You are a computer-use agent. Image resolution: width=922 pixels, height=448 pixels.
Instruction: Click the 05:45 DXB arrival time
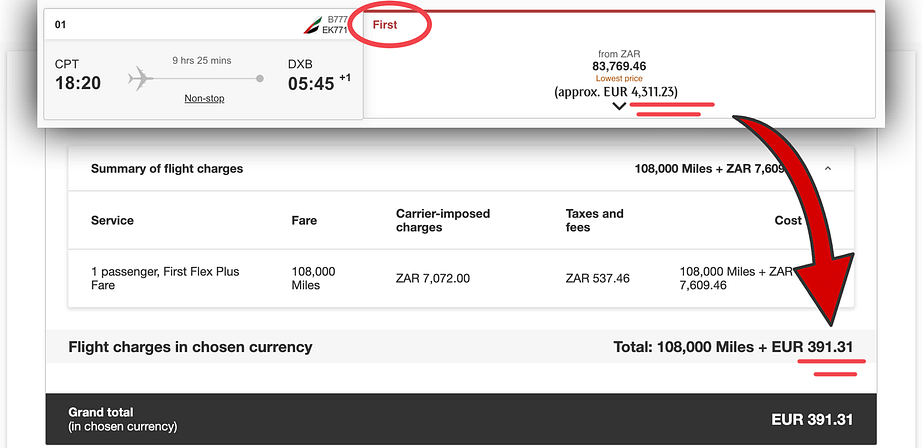pos(311,83)
